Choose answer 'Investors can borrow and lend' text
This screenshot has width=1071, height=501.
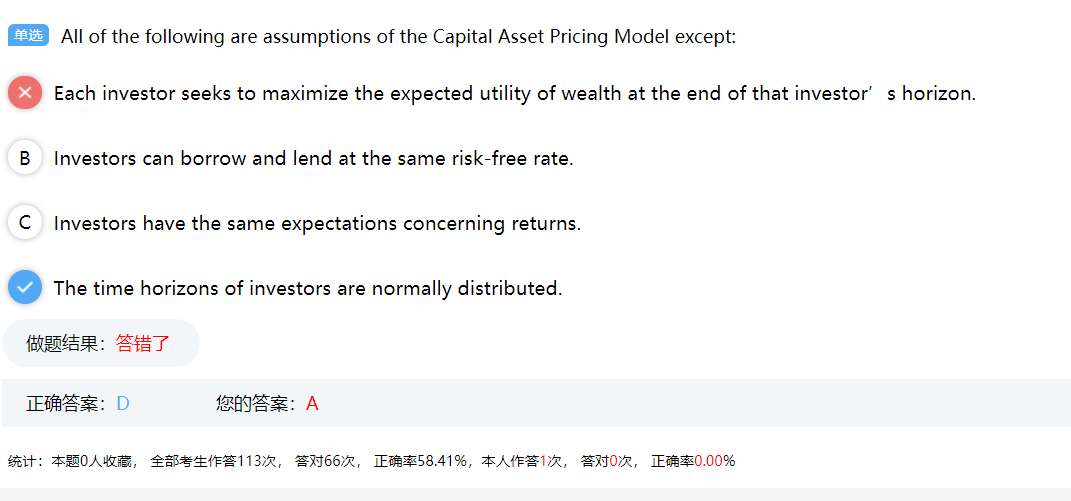pyautogui.click(x=313, y=158)
